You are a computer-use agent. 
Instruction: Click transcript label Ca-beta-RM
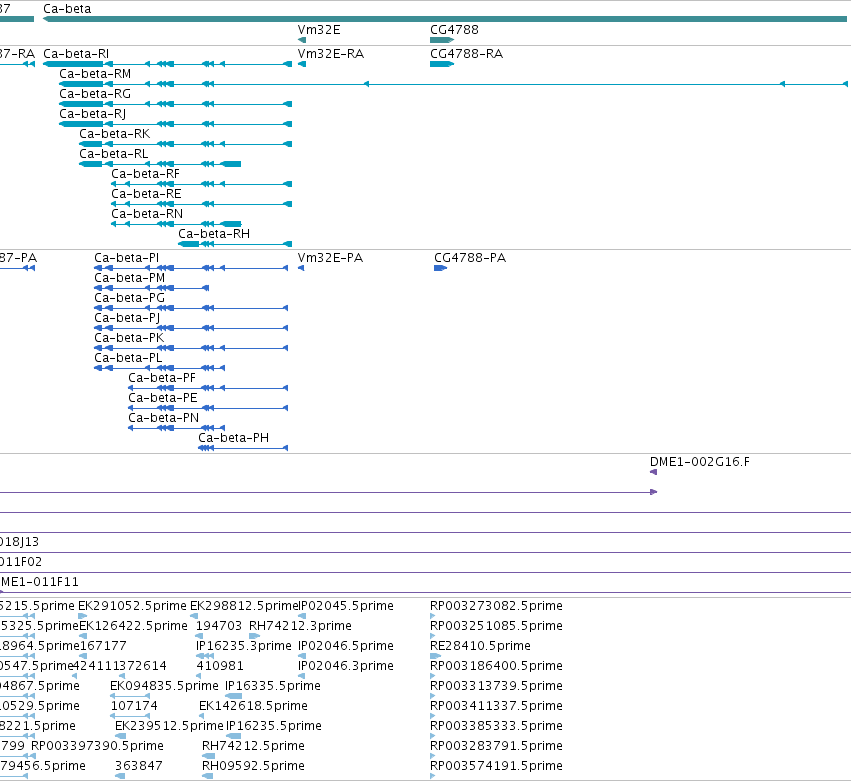coord(95,74)
